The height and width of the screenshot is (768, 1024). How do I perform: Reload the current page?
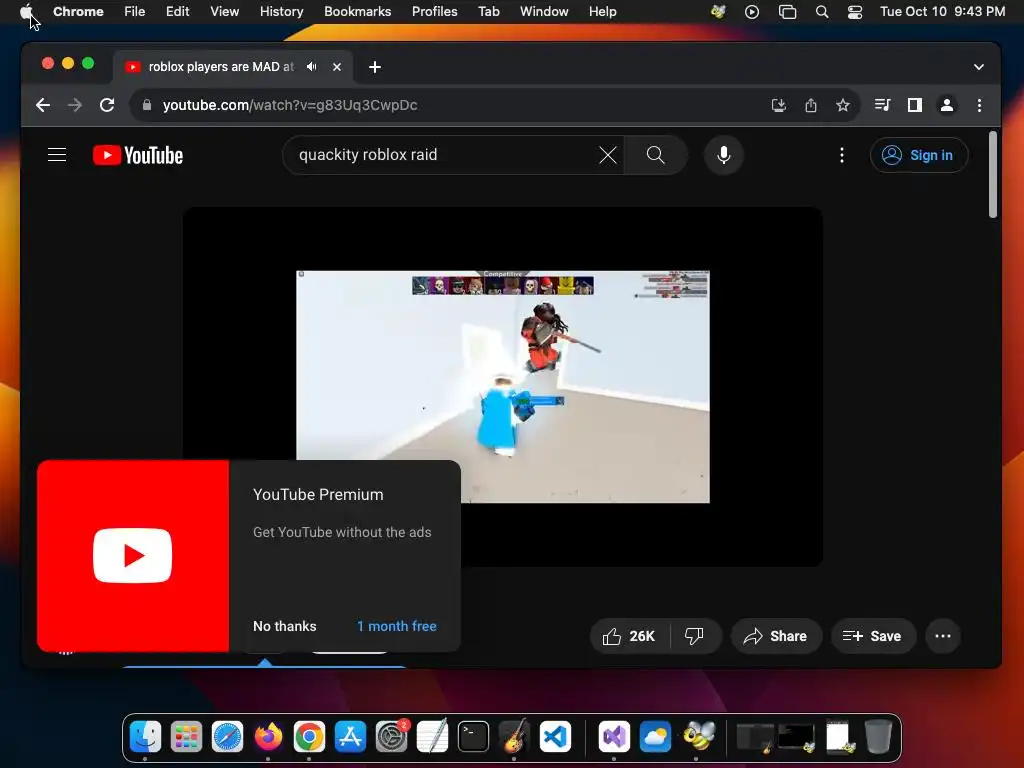[107, 105]
